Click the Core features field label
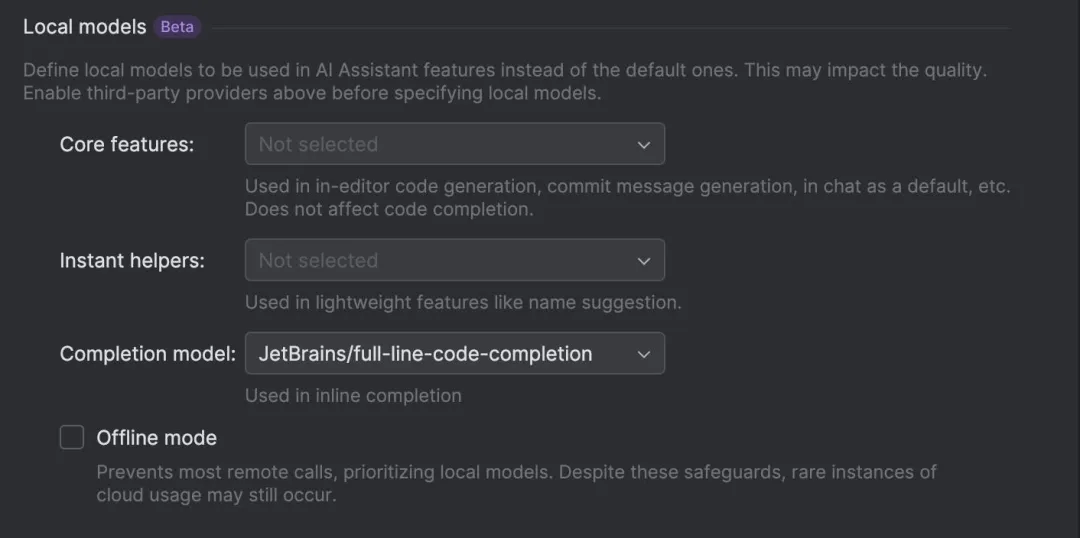 pos(127,145)
